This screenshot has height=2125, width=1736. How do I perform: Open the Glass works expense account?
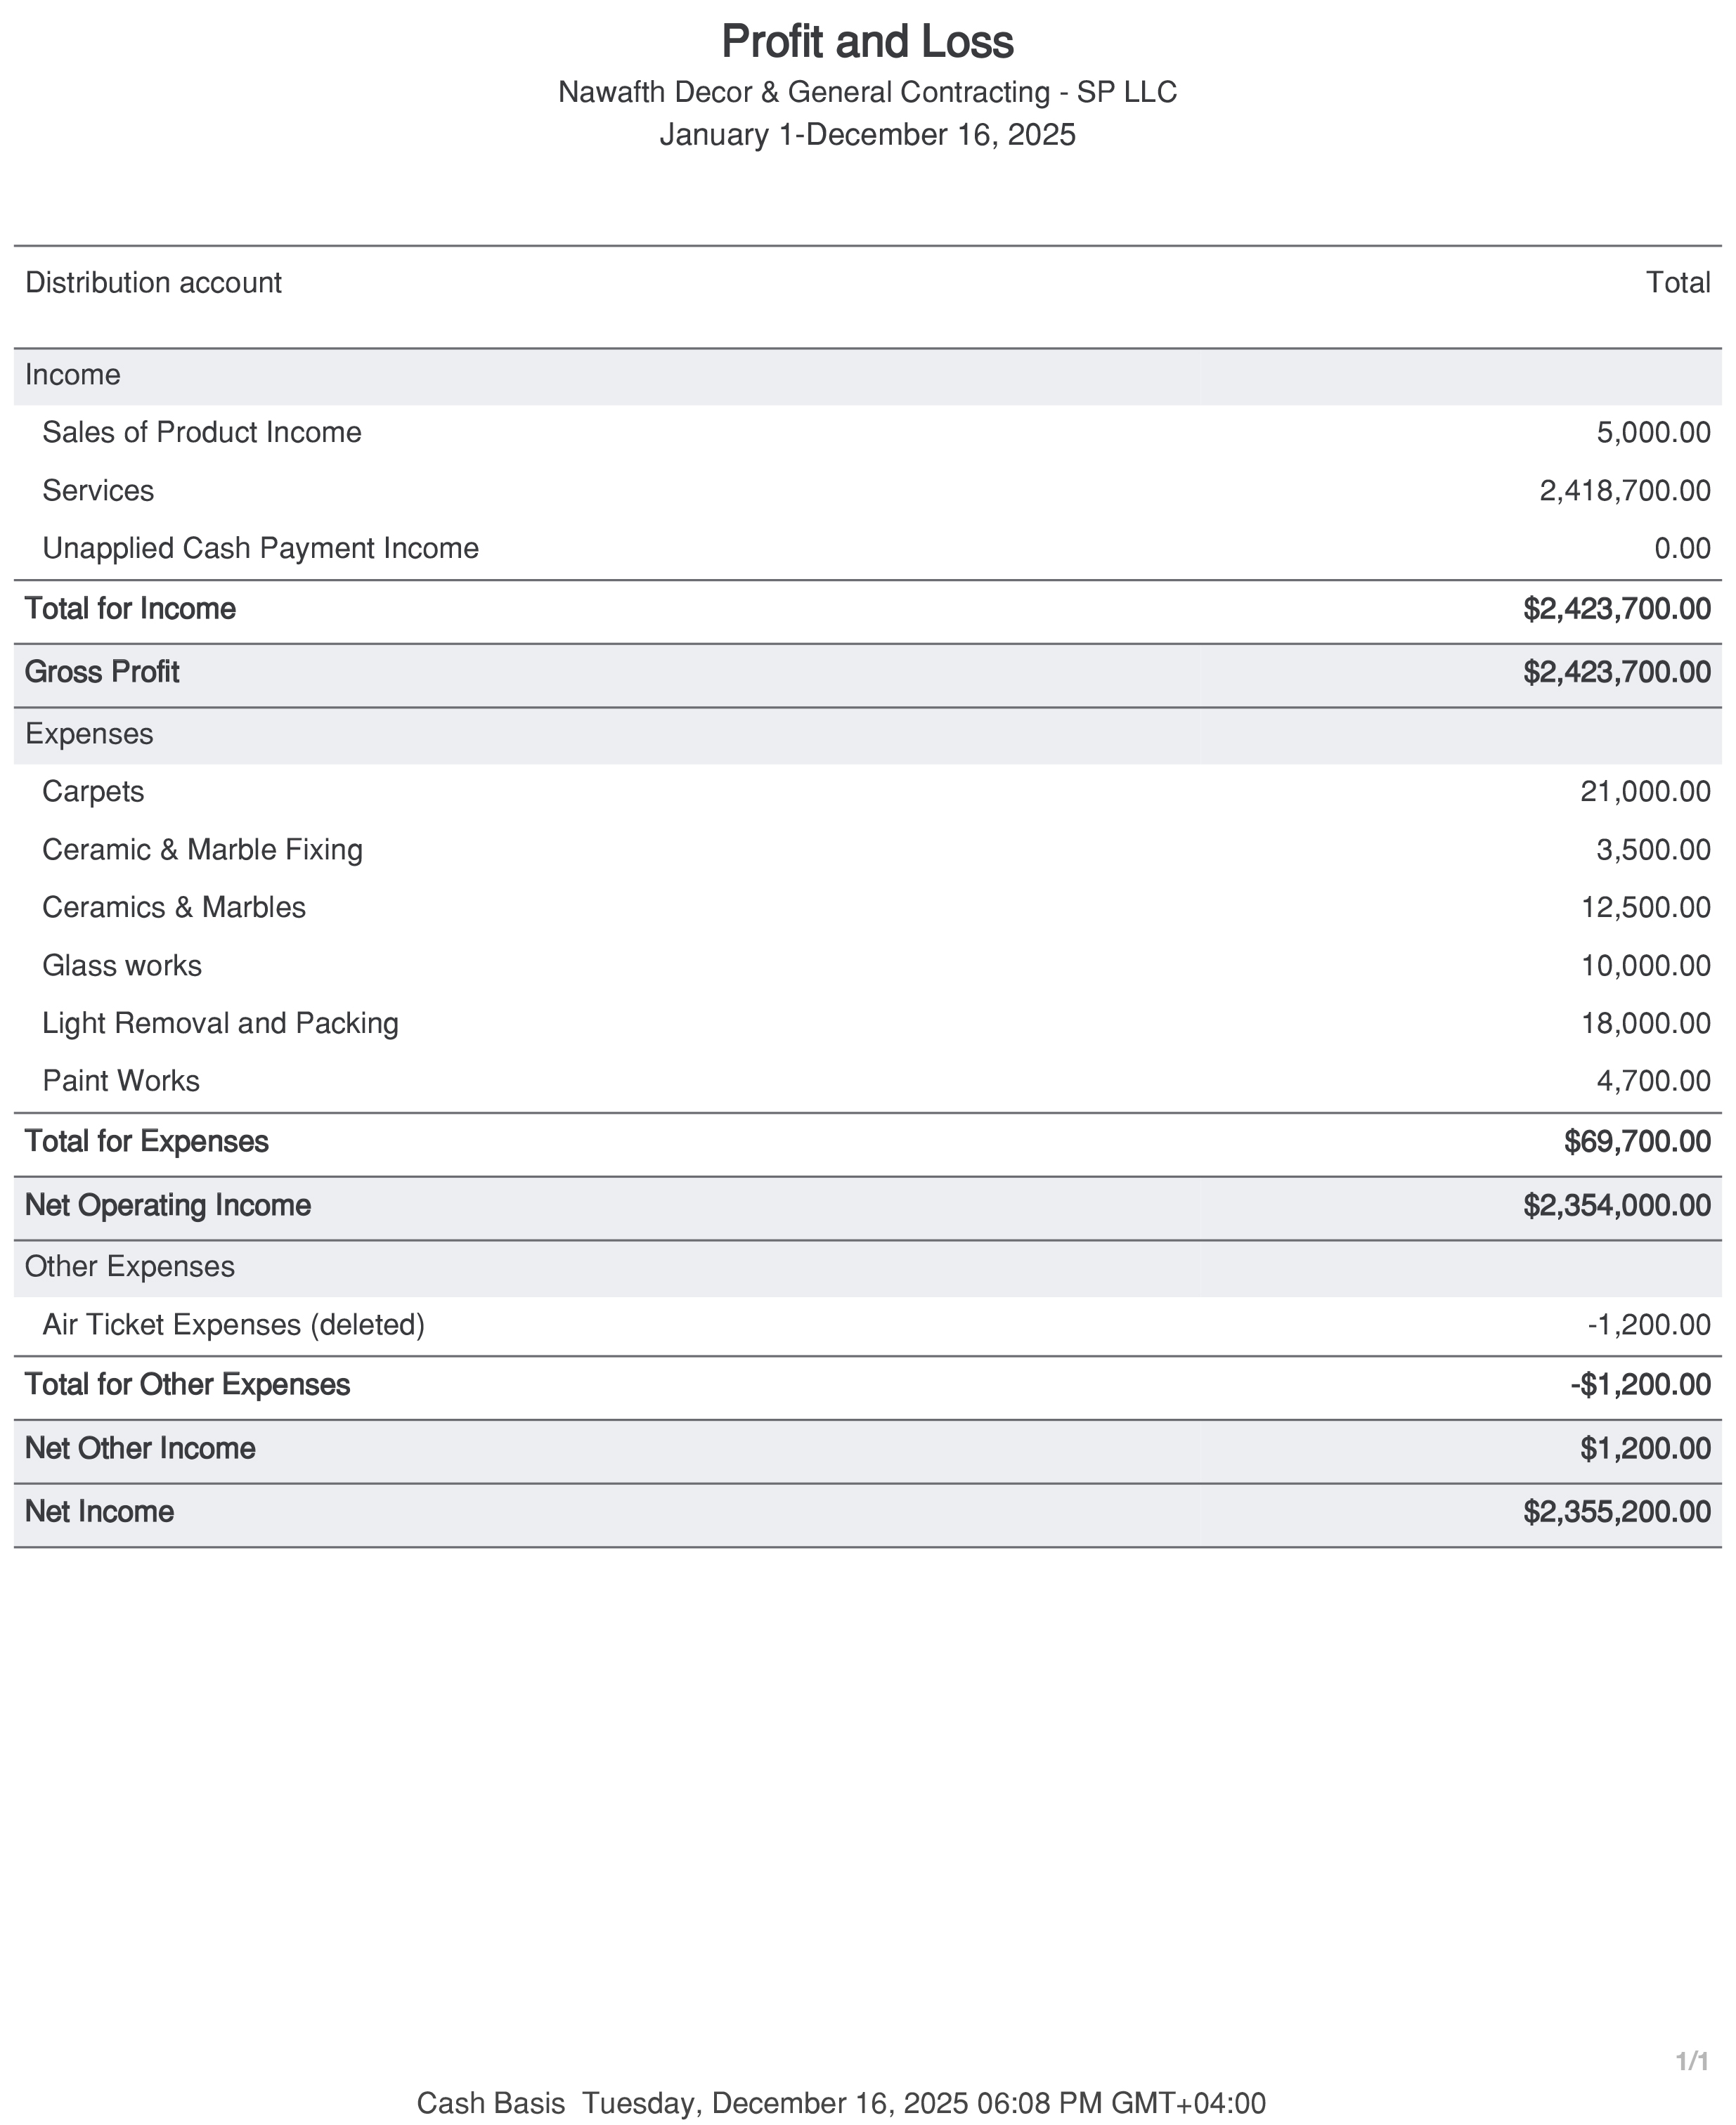(122, 966)
